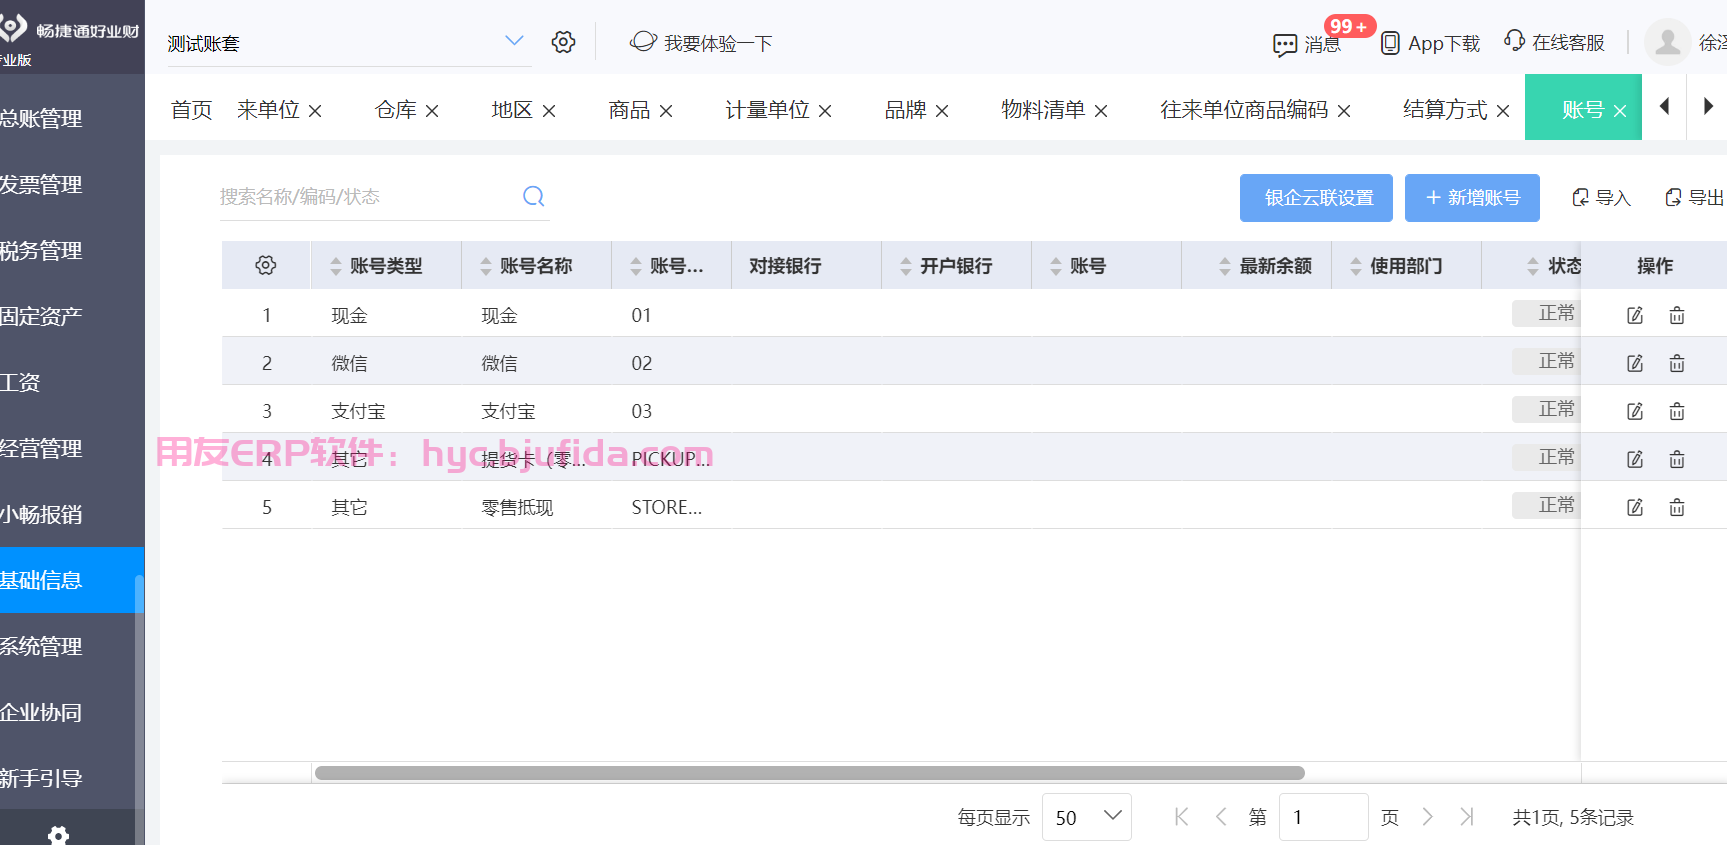The width and height of the screenshot is (1727, 845).
Task: Edit the PICKUP account row
Action: [1635, 459]
